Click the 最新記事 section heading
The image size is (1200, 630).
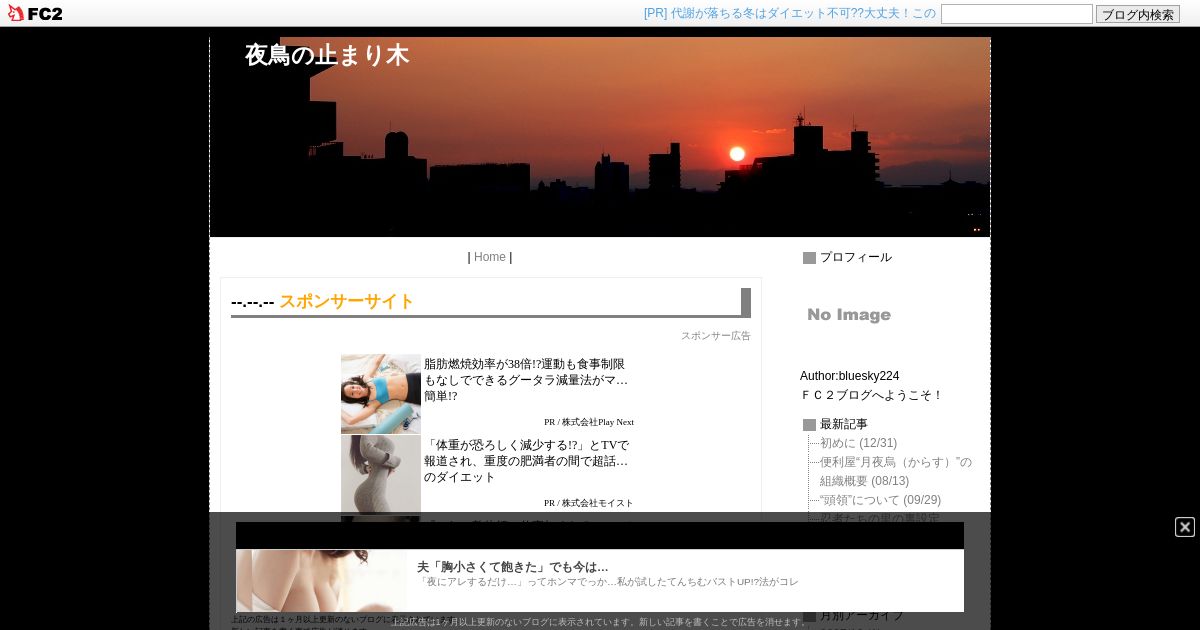coord(844,424)
